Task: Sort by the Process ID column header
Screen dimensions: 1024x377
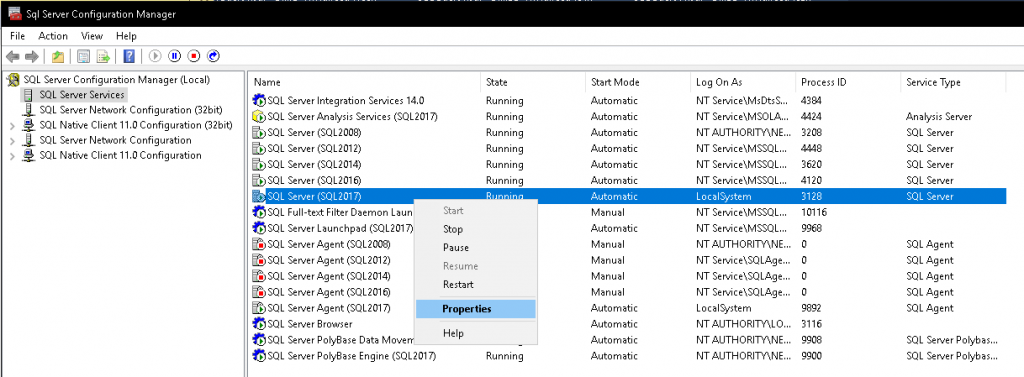Action: 848,82
